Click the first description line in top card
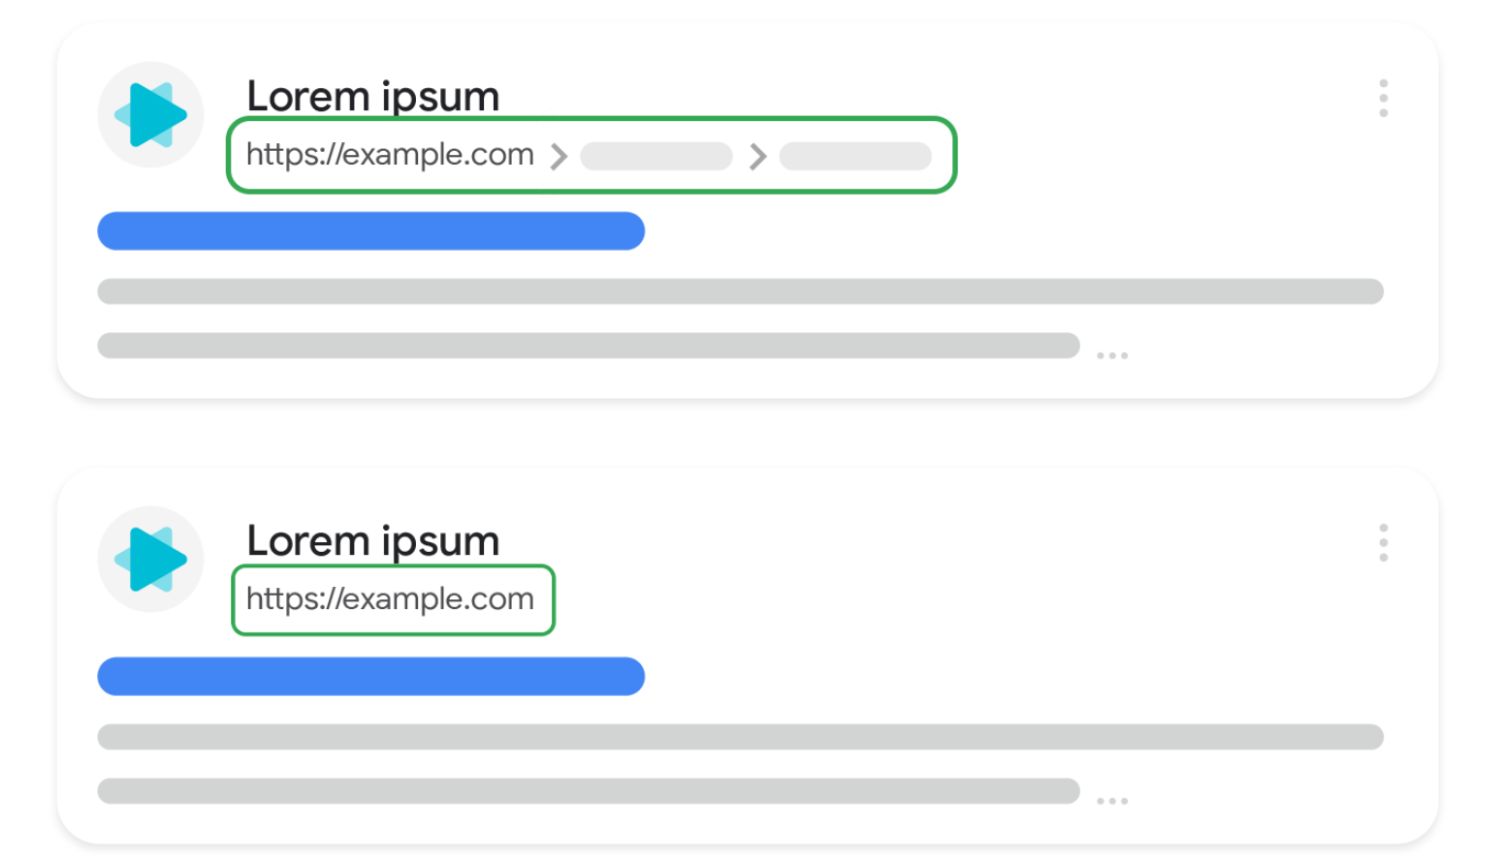Viewport: 1500px width, 859px height. pos(740,291)
